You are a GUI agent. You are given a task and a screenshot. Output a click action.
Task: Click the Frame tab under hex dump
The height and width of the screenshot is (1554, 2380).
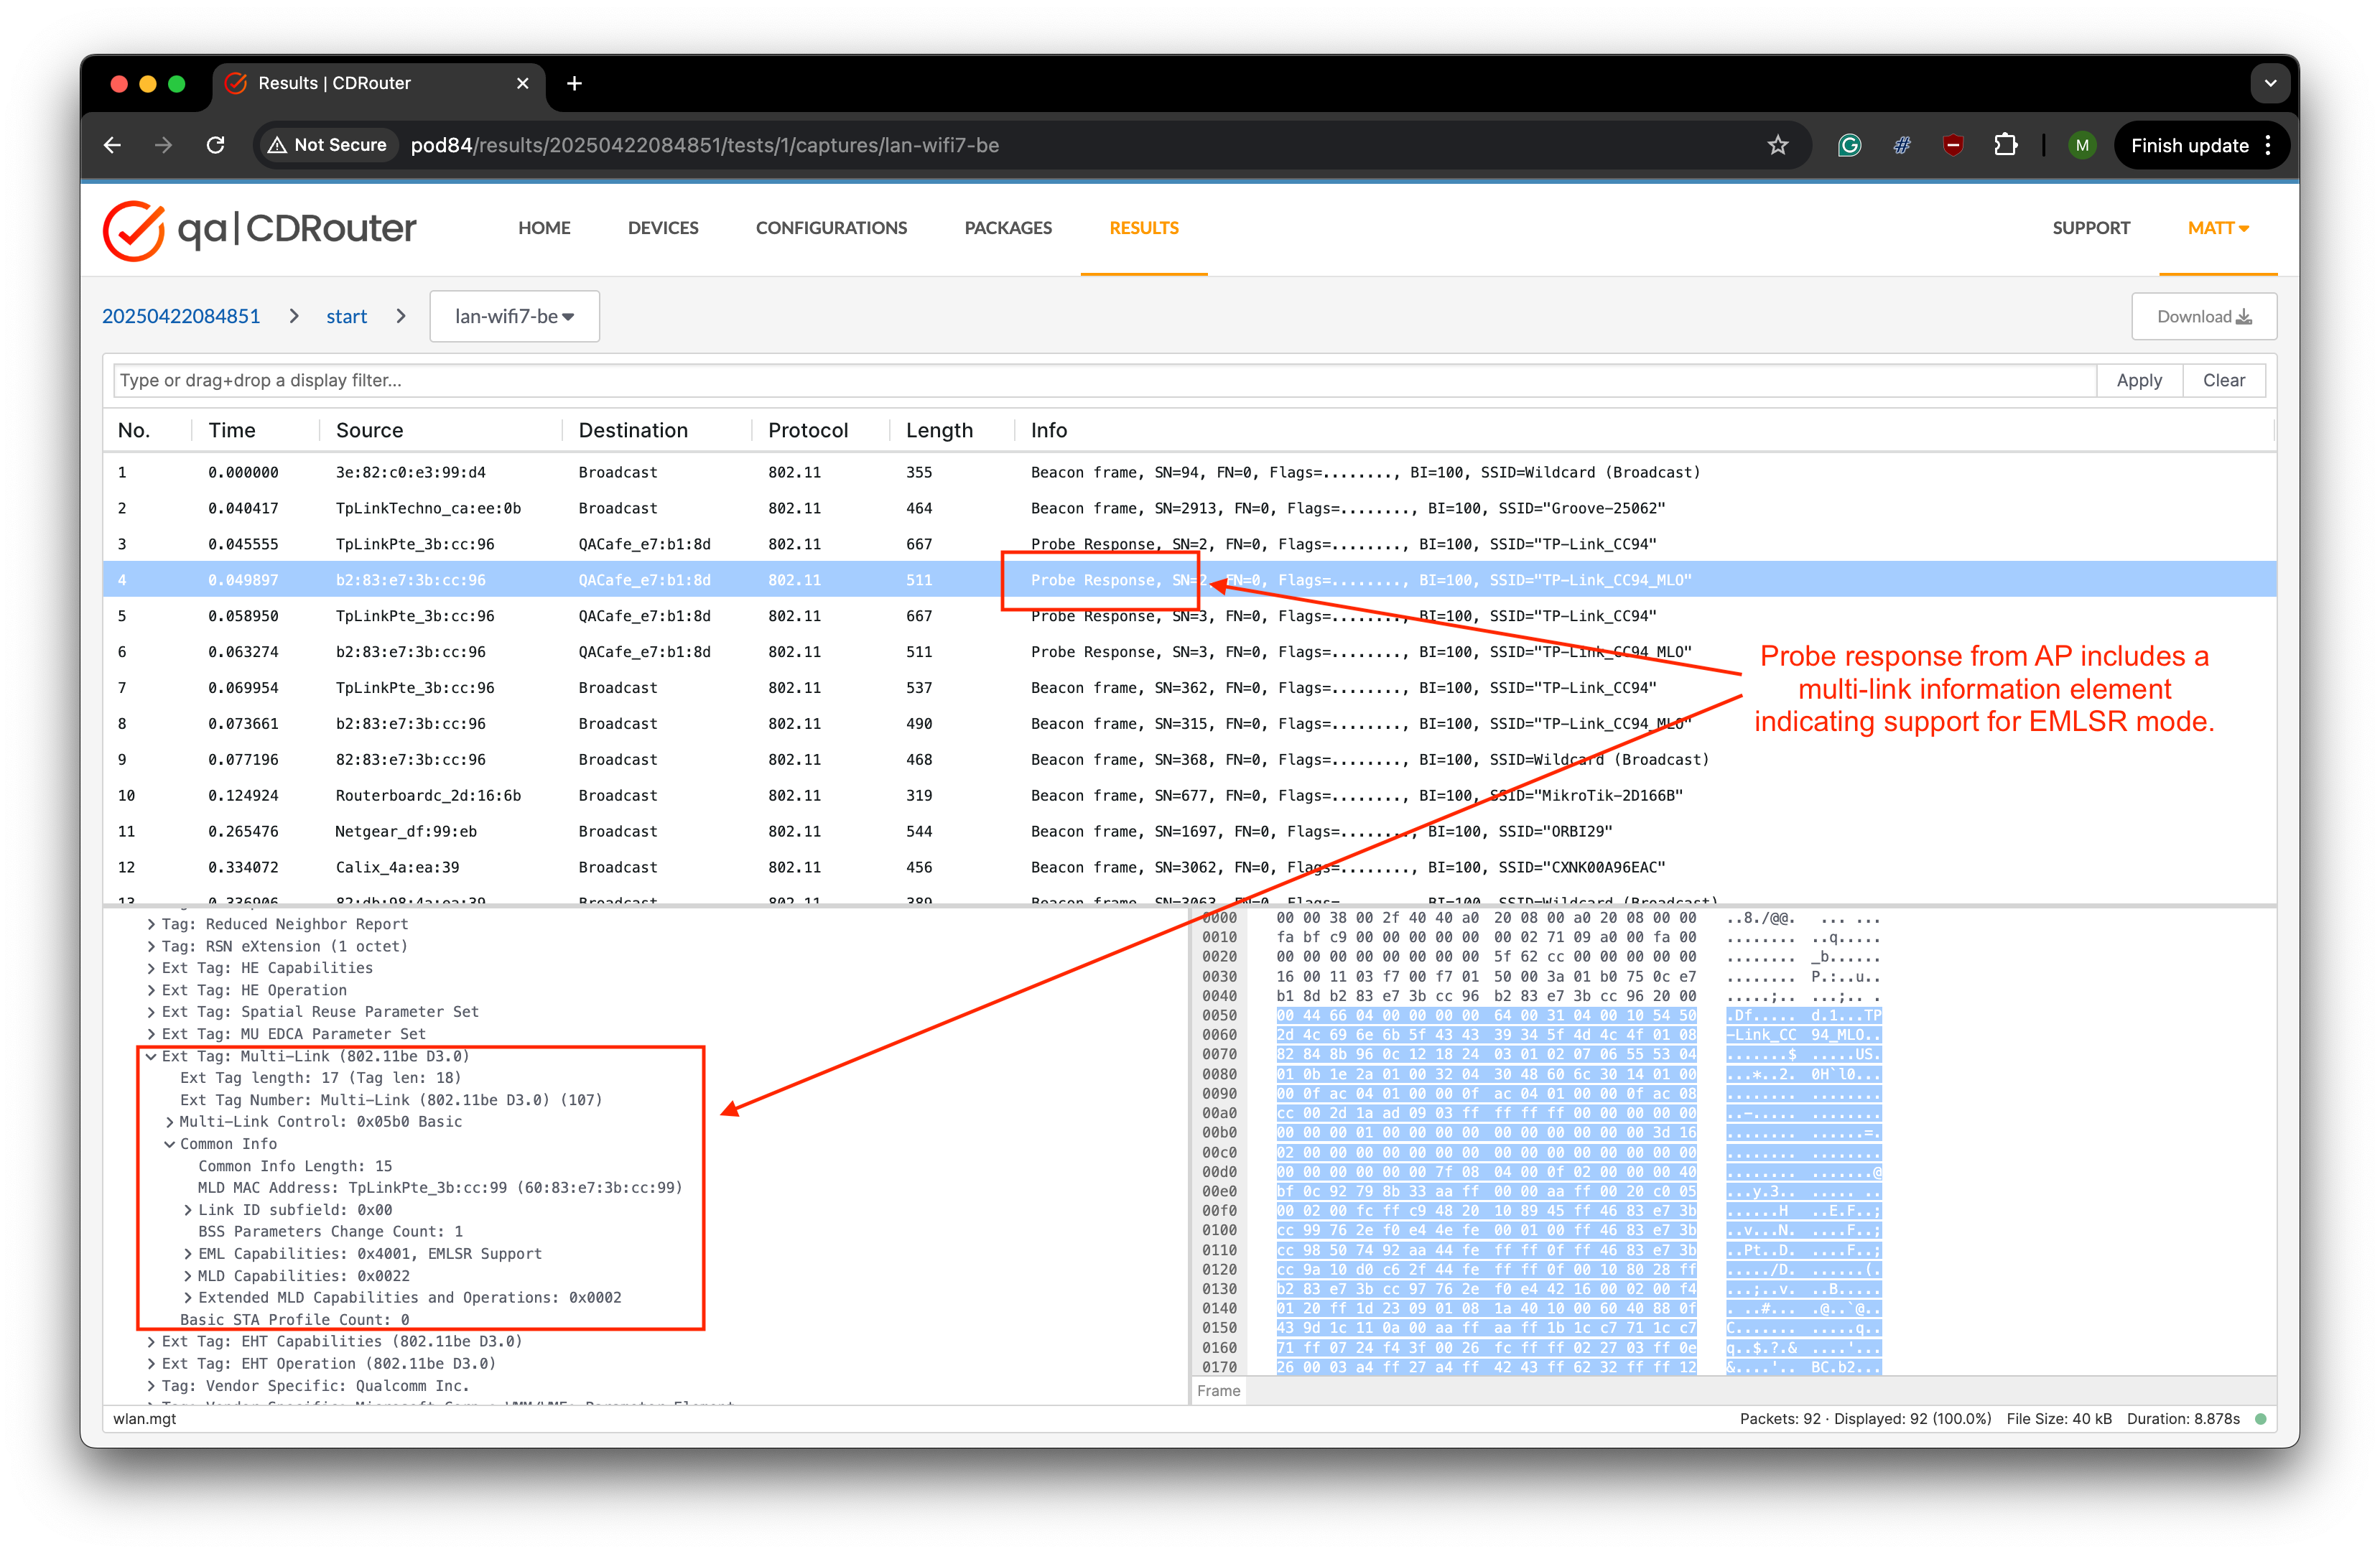[1218, 1391]
